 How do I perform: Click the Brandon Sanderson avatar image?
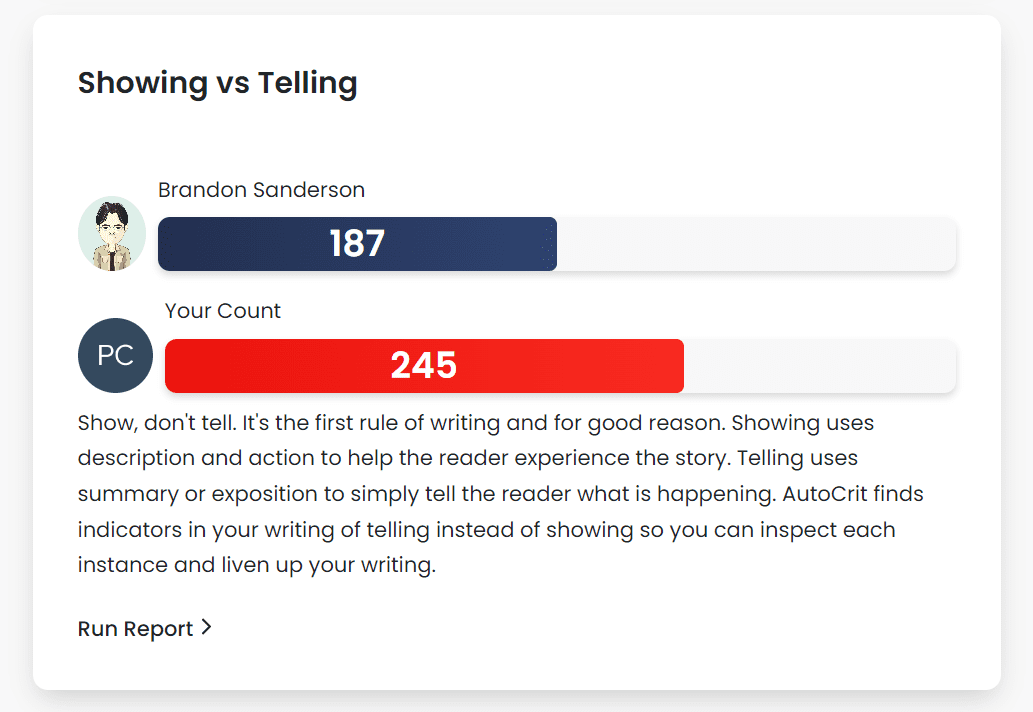click(112, 234)
